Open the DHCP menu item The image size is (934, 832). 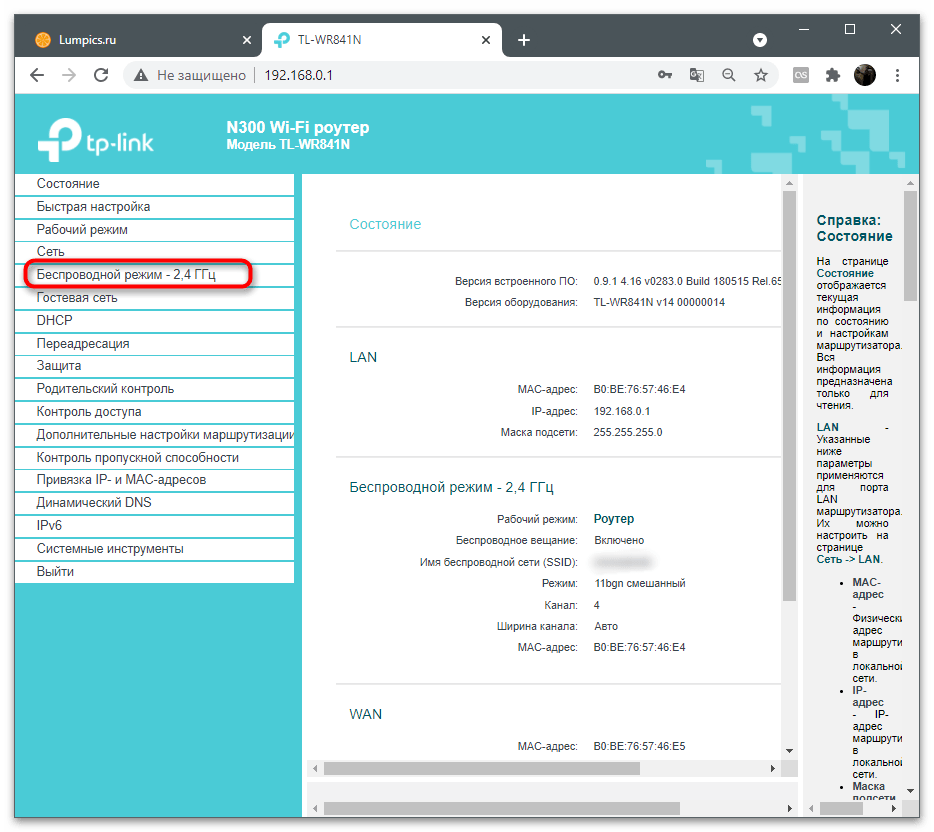point(154,320)
